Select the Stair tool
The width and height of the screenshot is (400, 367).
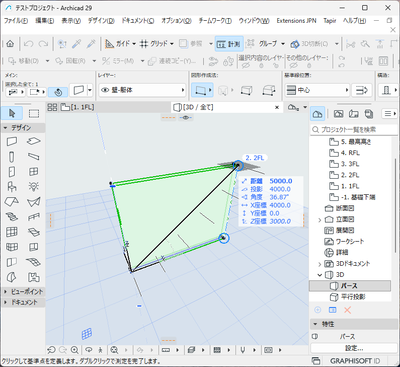(12, 217)
